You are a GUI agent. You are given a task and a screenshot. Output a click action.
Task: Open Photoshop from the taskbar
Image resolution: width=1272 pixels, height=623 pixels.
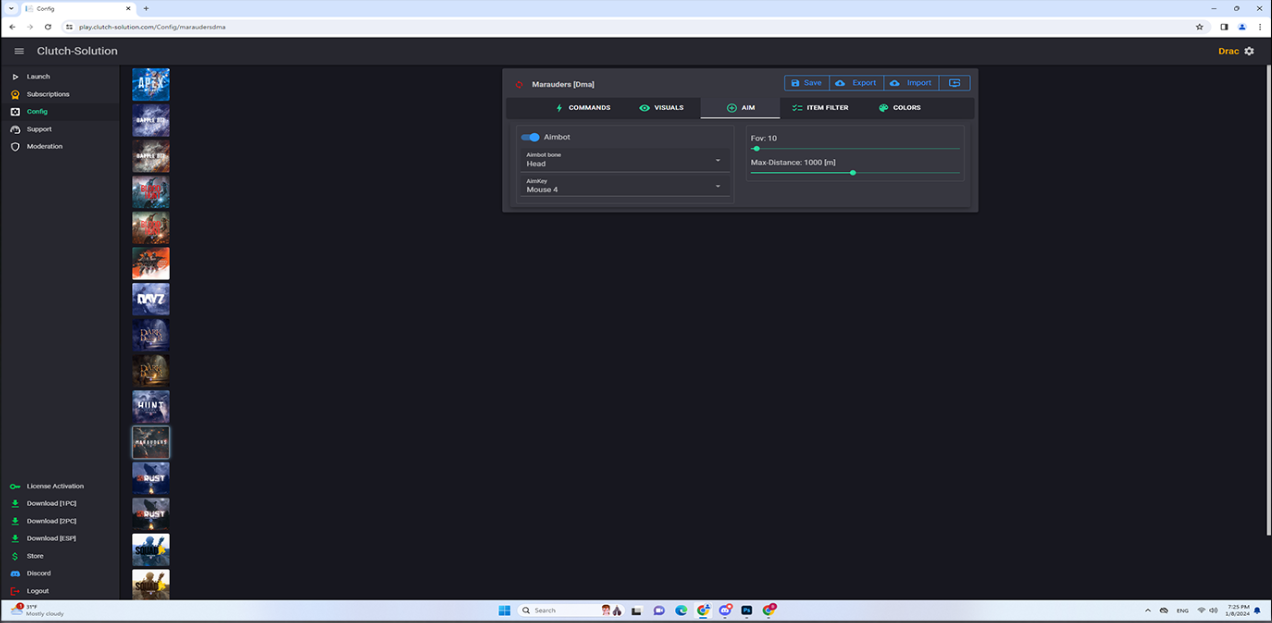click(746, 610)
